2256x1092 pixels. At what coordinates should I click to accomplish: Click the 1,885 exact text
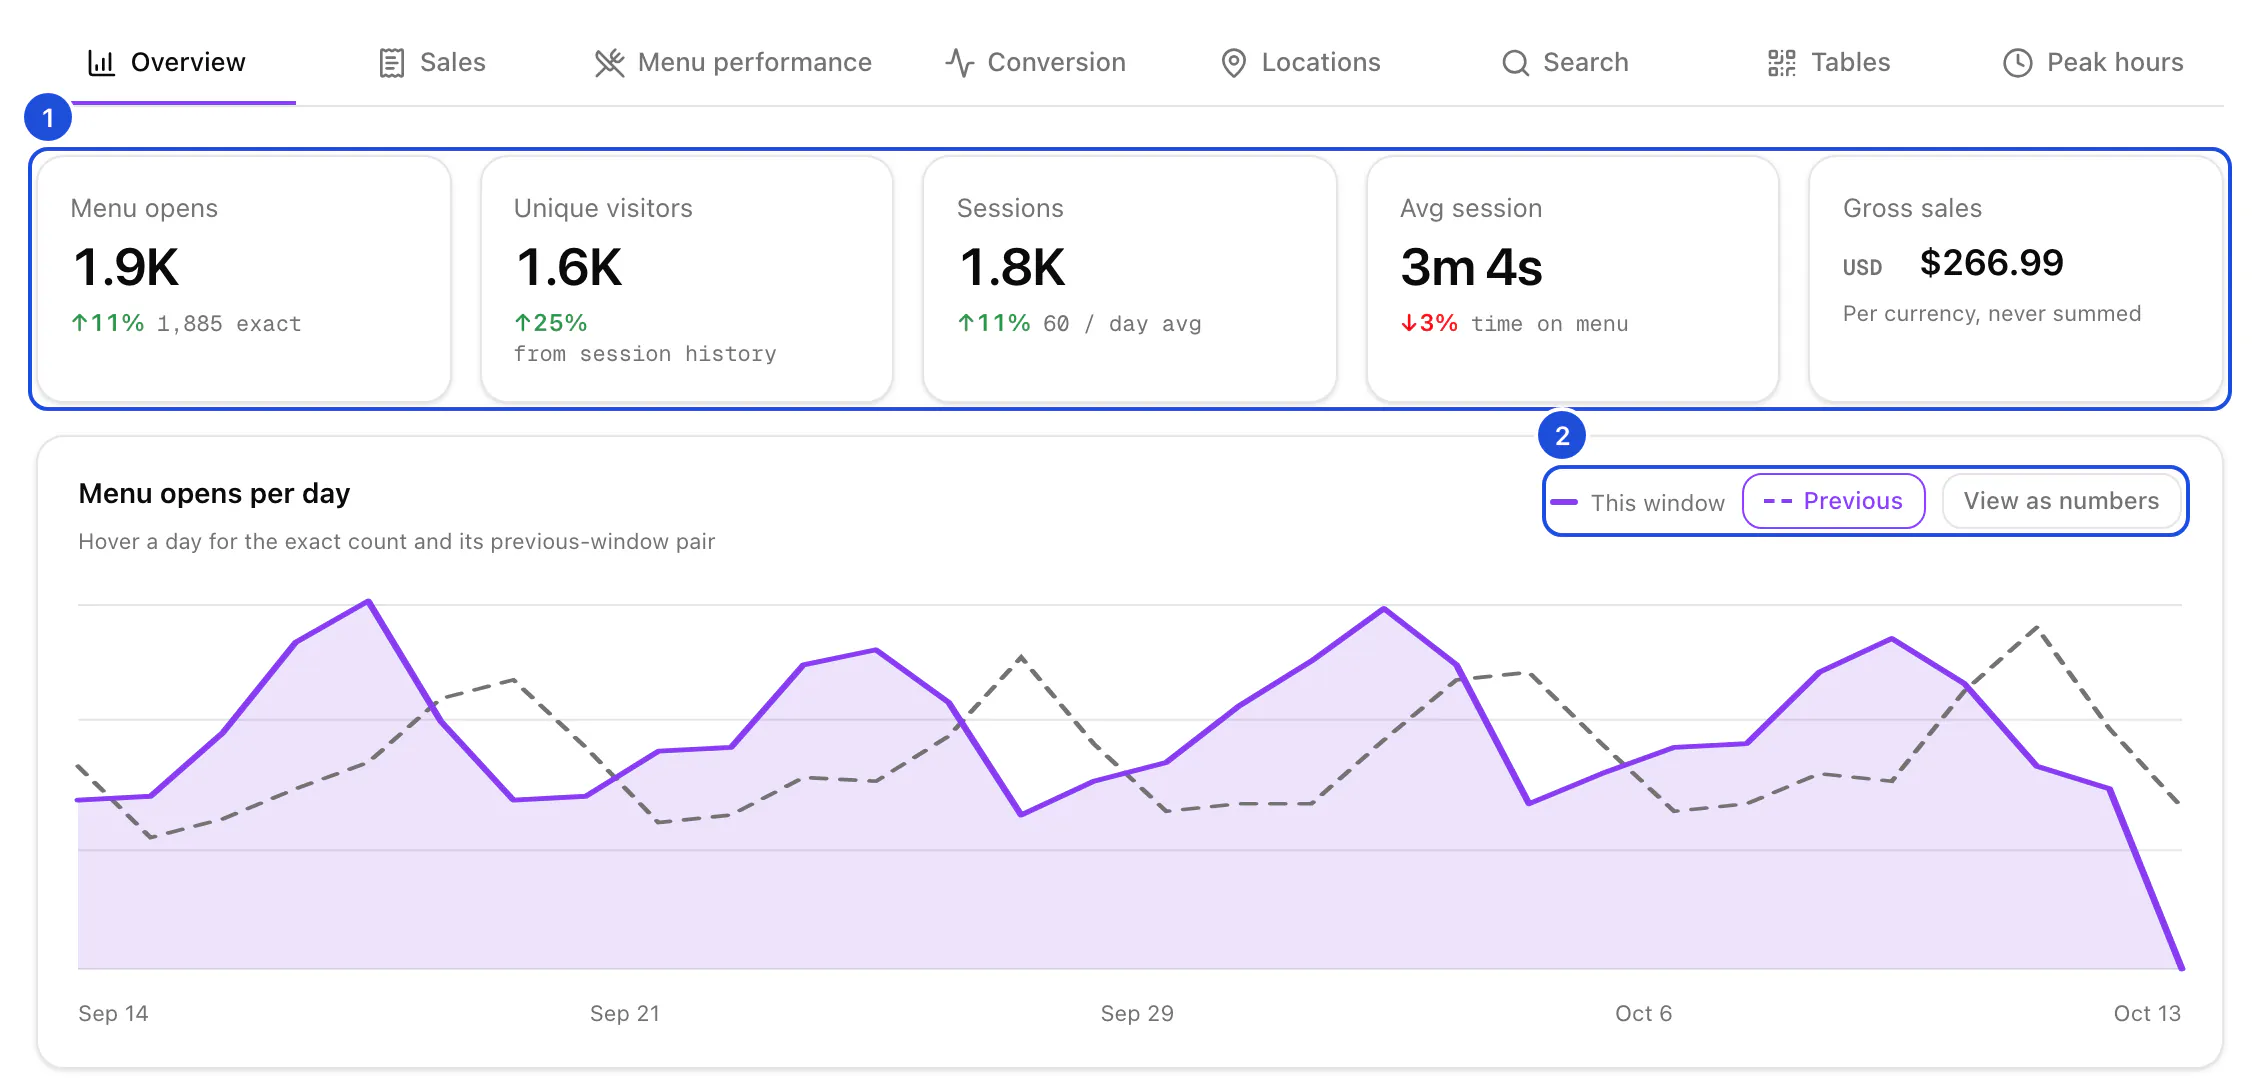point(229,324)
